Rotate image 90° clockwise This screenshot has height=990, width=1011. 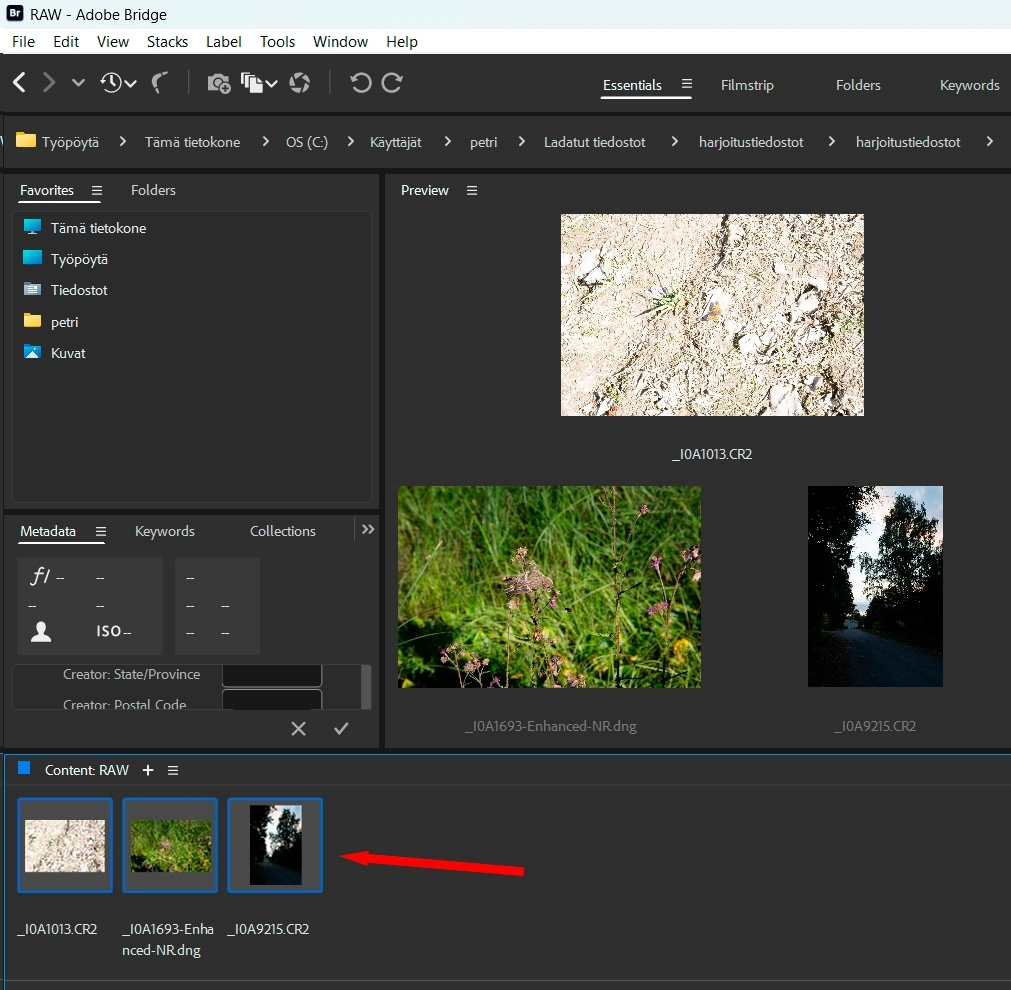click(392, 83)
